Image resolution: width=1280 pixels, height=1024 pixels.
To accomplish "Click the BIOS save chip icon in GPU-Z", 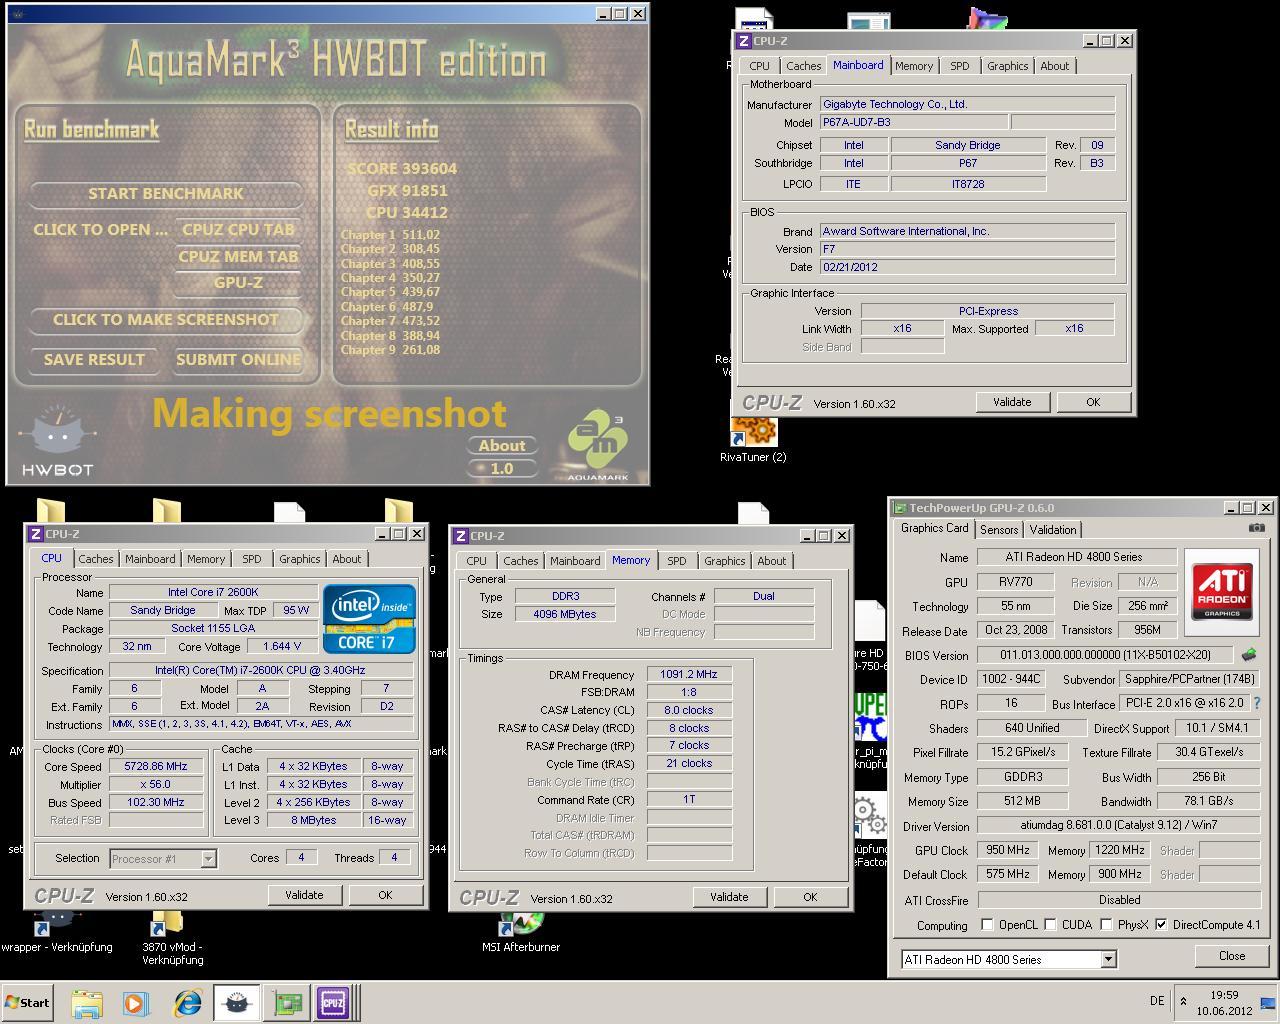I will pos(1249,655).
